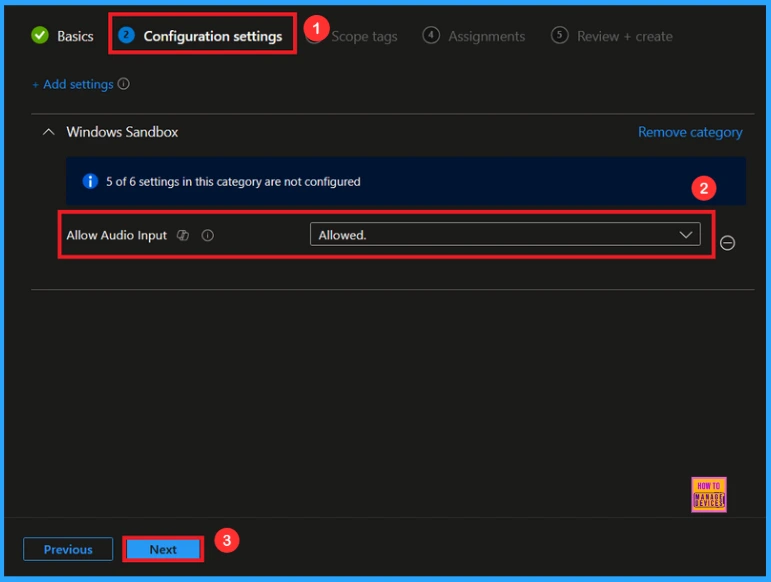Click the info icon after Allow Audio Input
The height and width of the screenshot is (582, 771).
point(208,236)
